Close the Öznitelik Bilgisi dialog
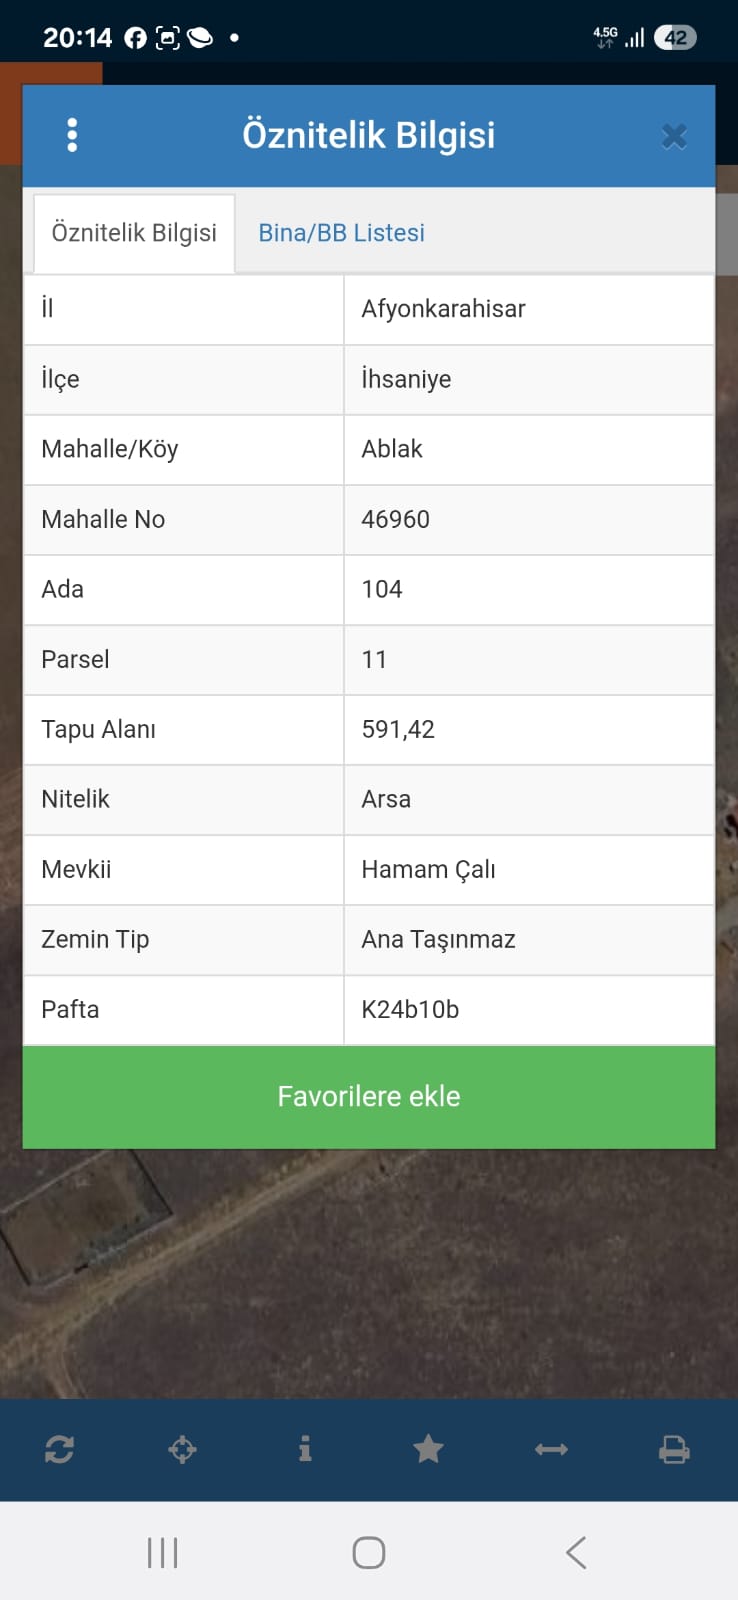 point(674,136)
